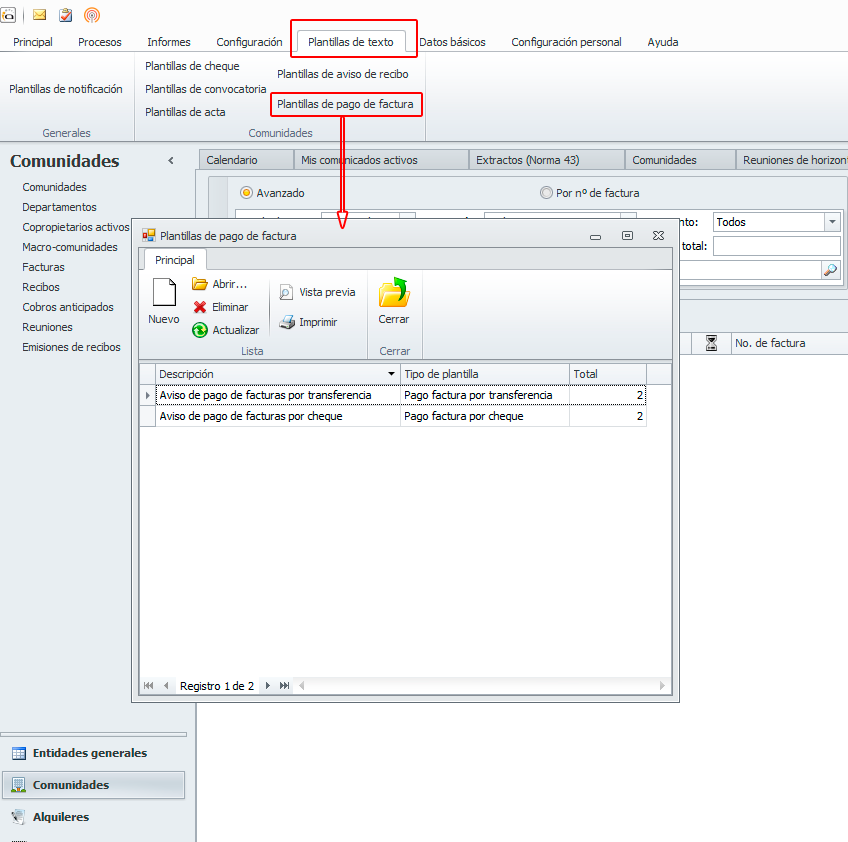Switch to the Calendario document tab
This screenshot has height=842, width=848.
coord(246,160)
